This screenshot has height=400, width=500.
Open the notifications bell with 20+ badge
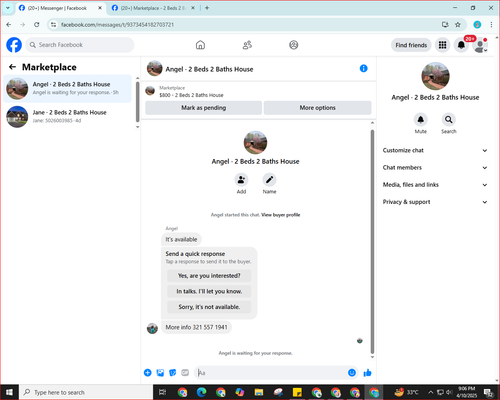[461, 45]
